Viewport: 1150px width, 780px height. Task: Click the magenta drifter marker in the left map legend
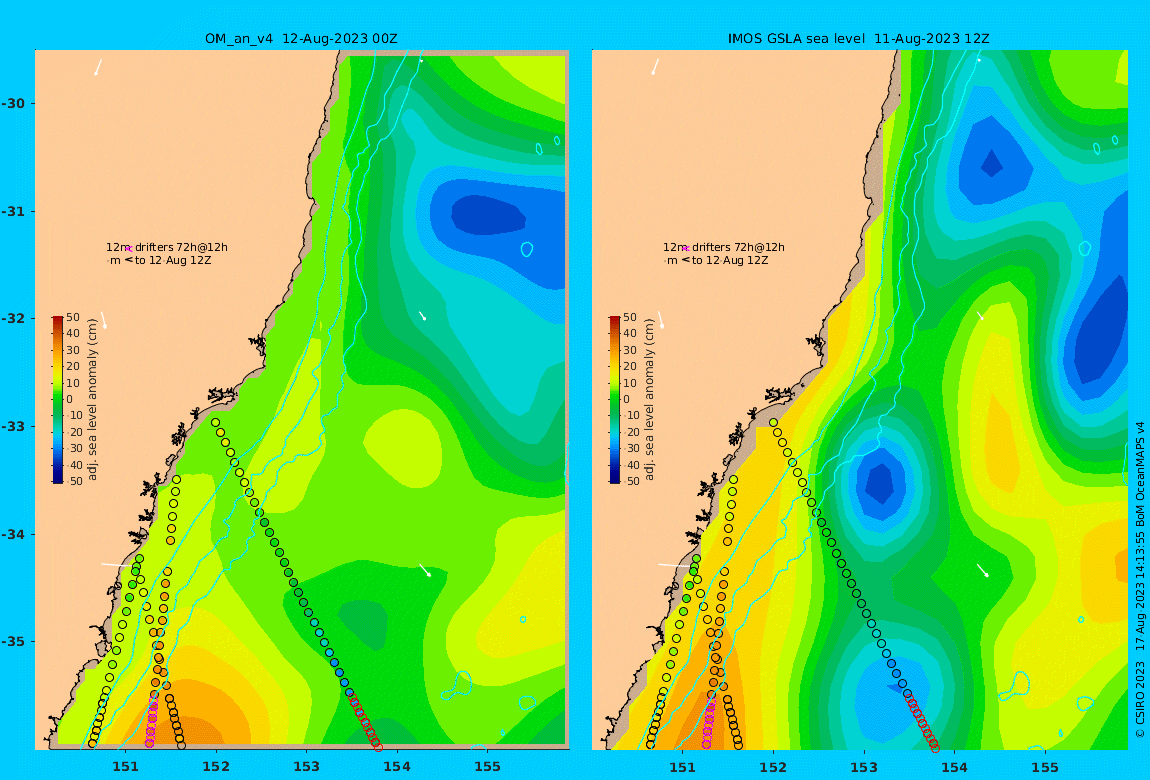pyautogui.click(x=128, y=249)
